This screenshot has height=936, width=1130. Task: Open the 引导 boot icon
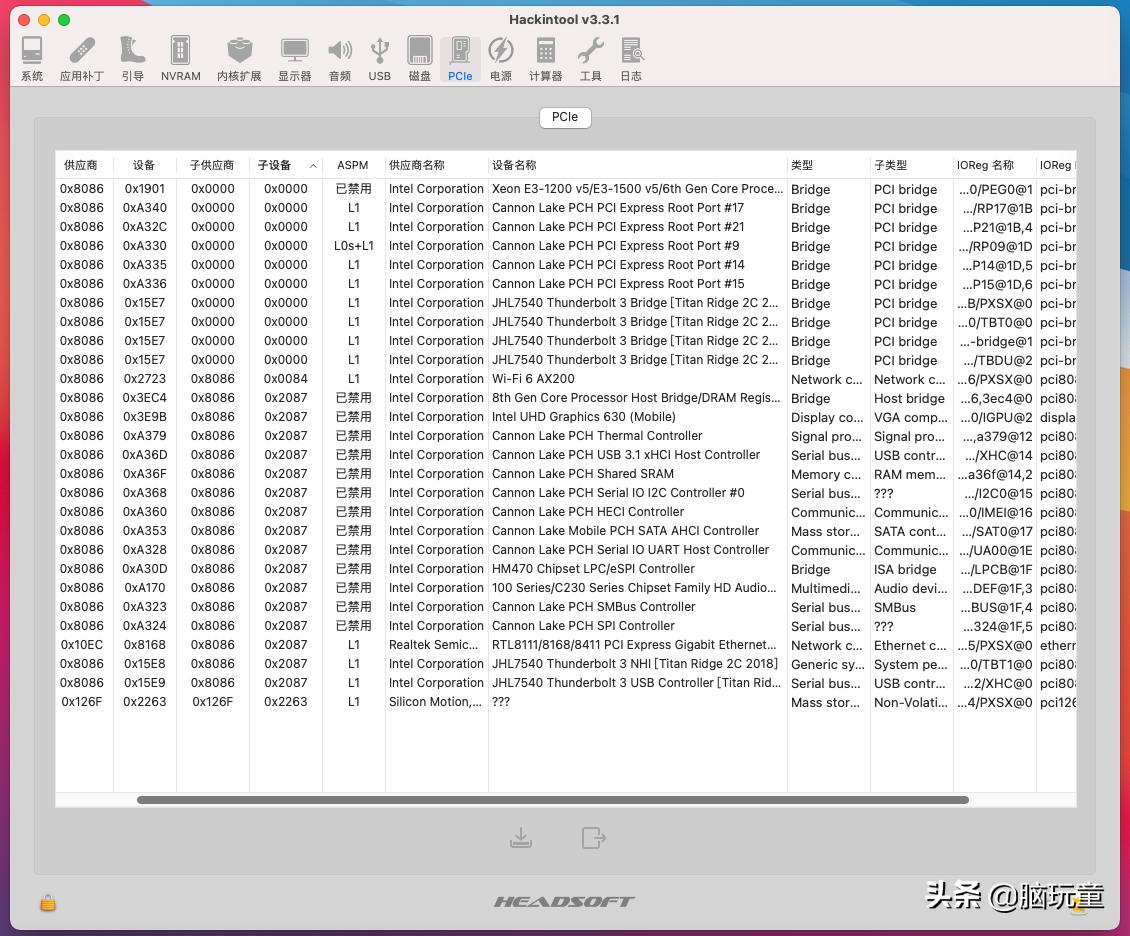(x=132, y=58)
